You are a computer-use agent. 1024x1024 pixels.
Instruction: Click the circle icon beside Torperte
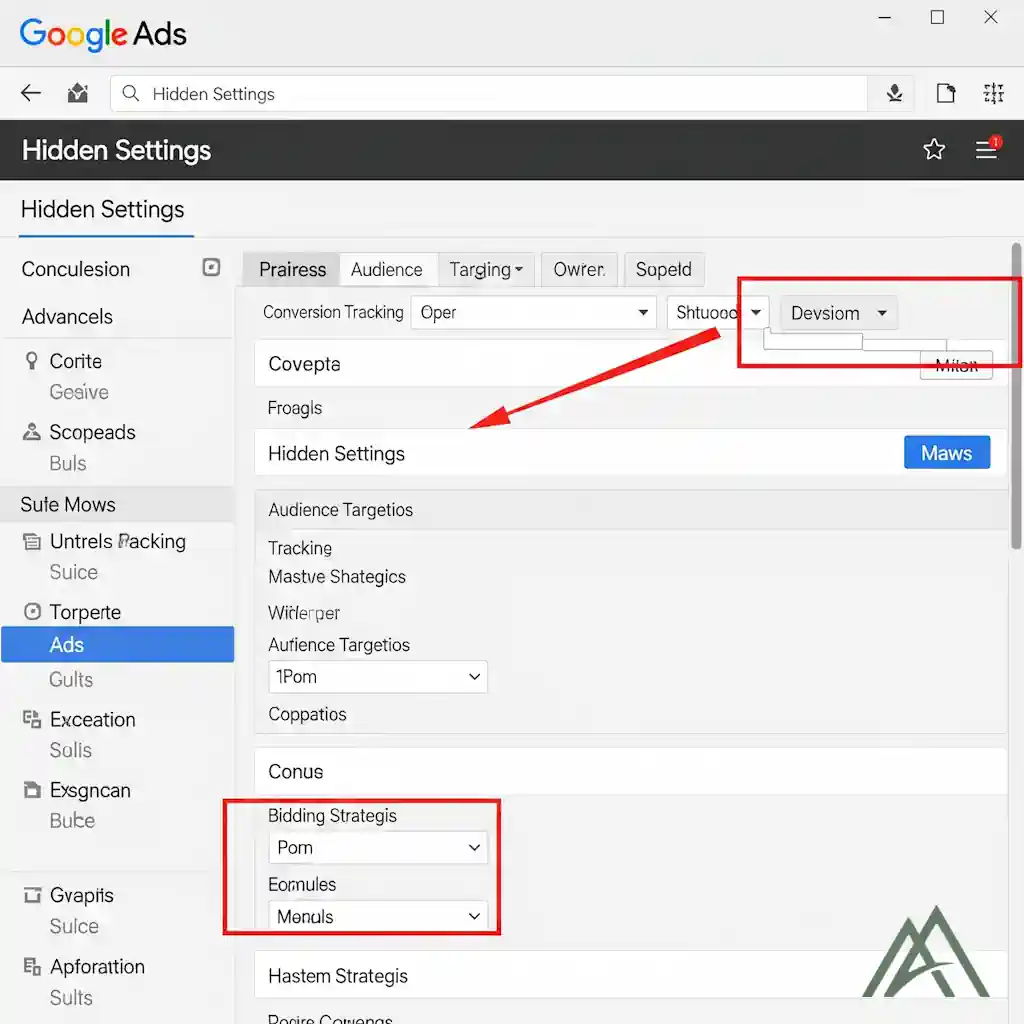click(32, 612)
